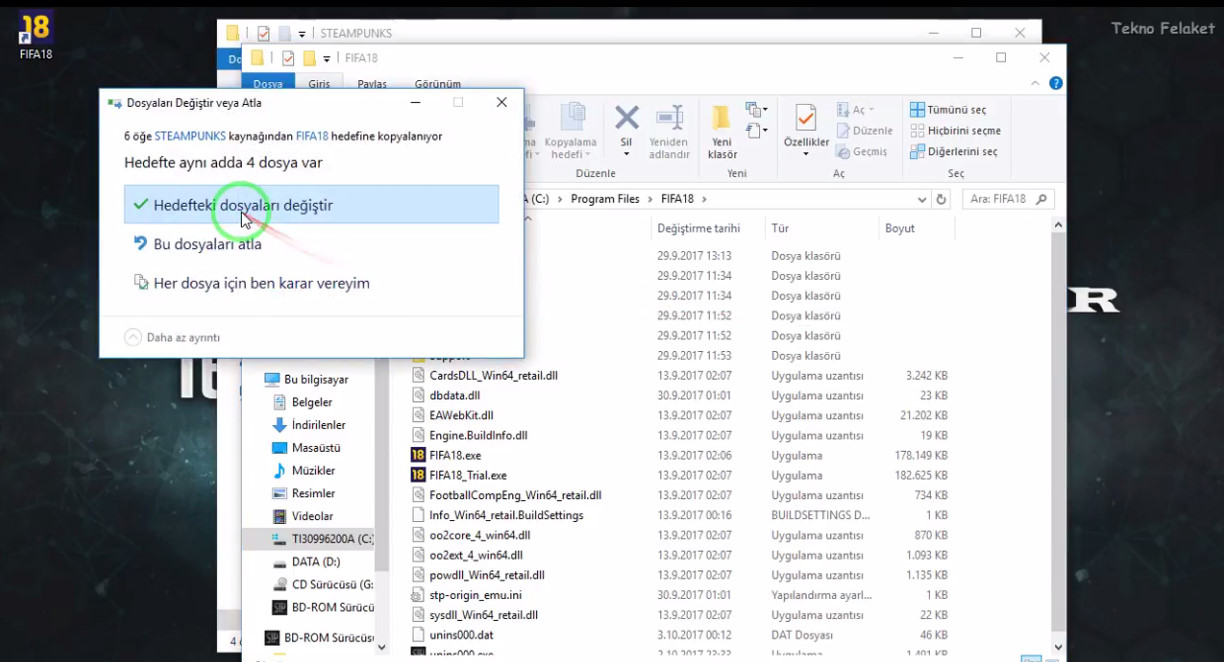Select the TI30996200A (C:) drive
The width and height of the screenshot is (1224, 662).
tap(309, 539)
